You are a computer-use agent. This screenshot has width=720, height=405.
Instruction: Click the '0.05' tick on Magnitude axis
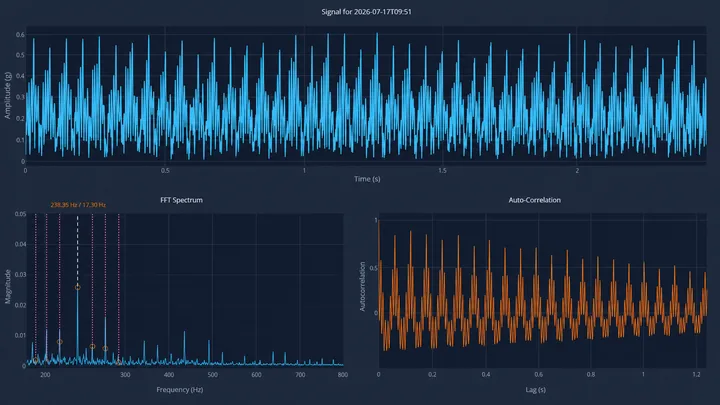point(20,214)
